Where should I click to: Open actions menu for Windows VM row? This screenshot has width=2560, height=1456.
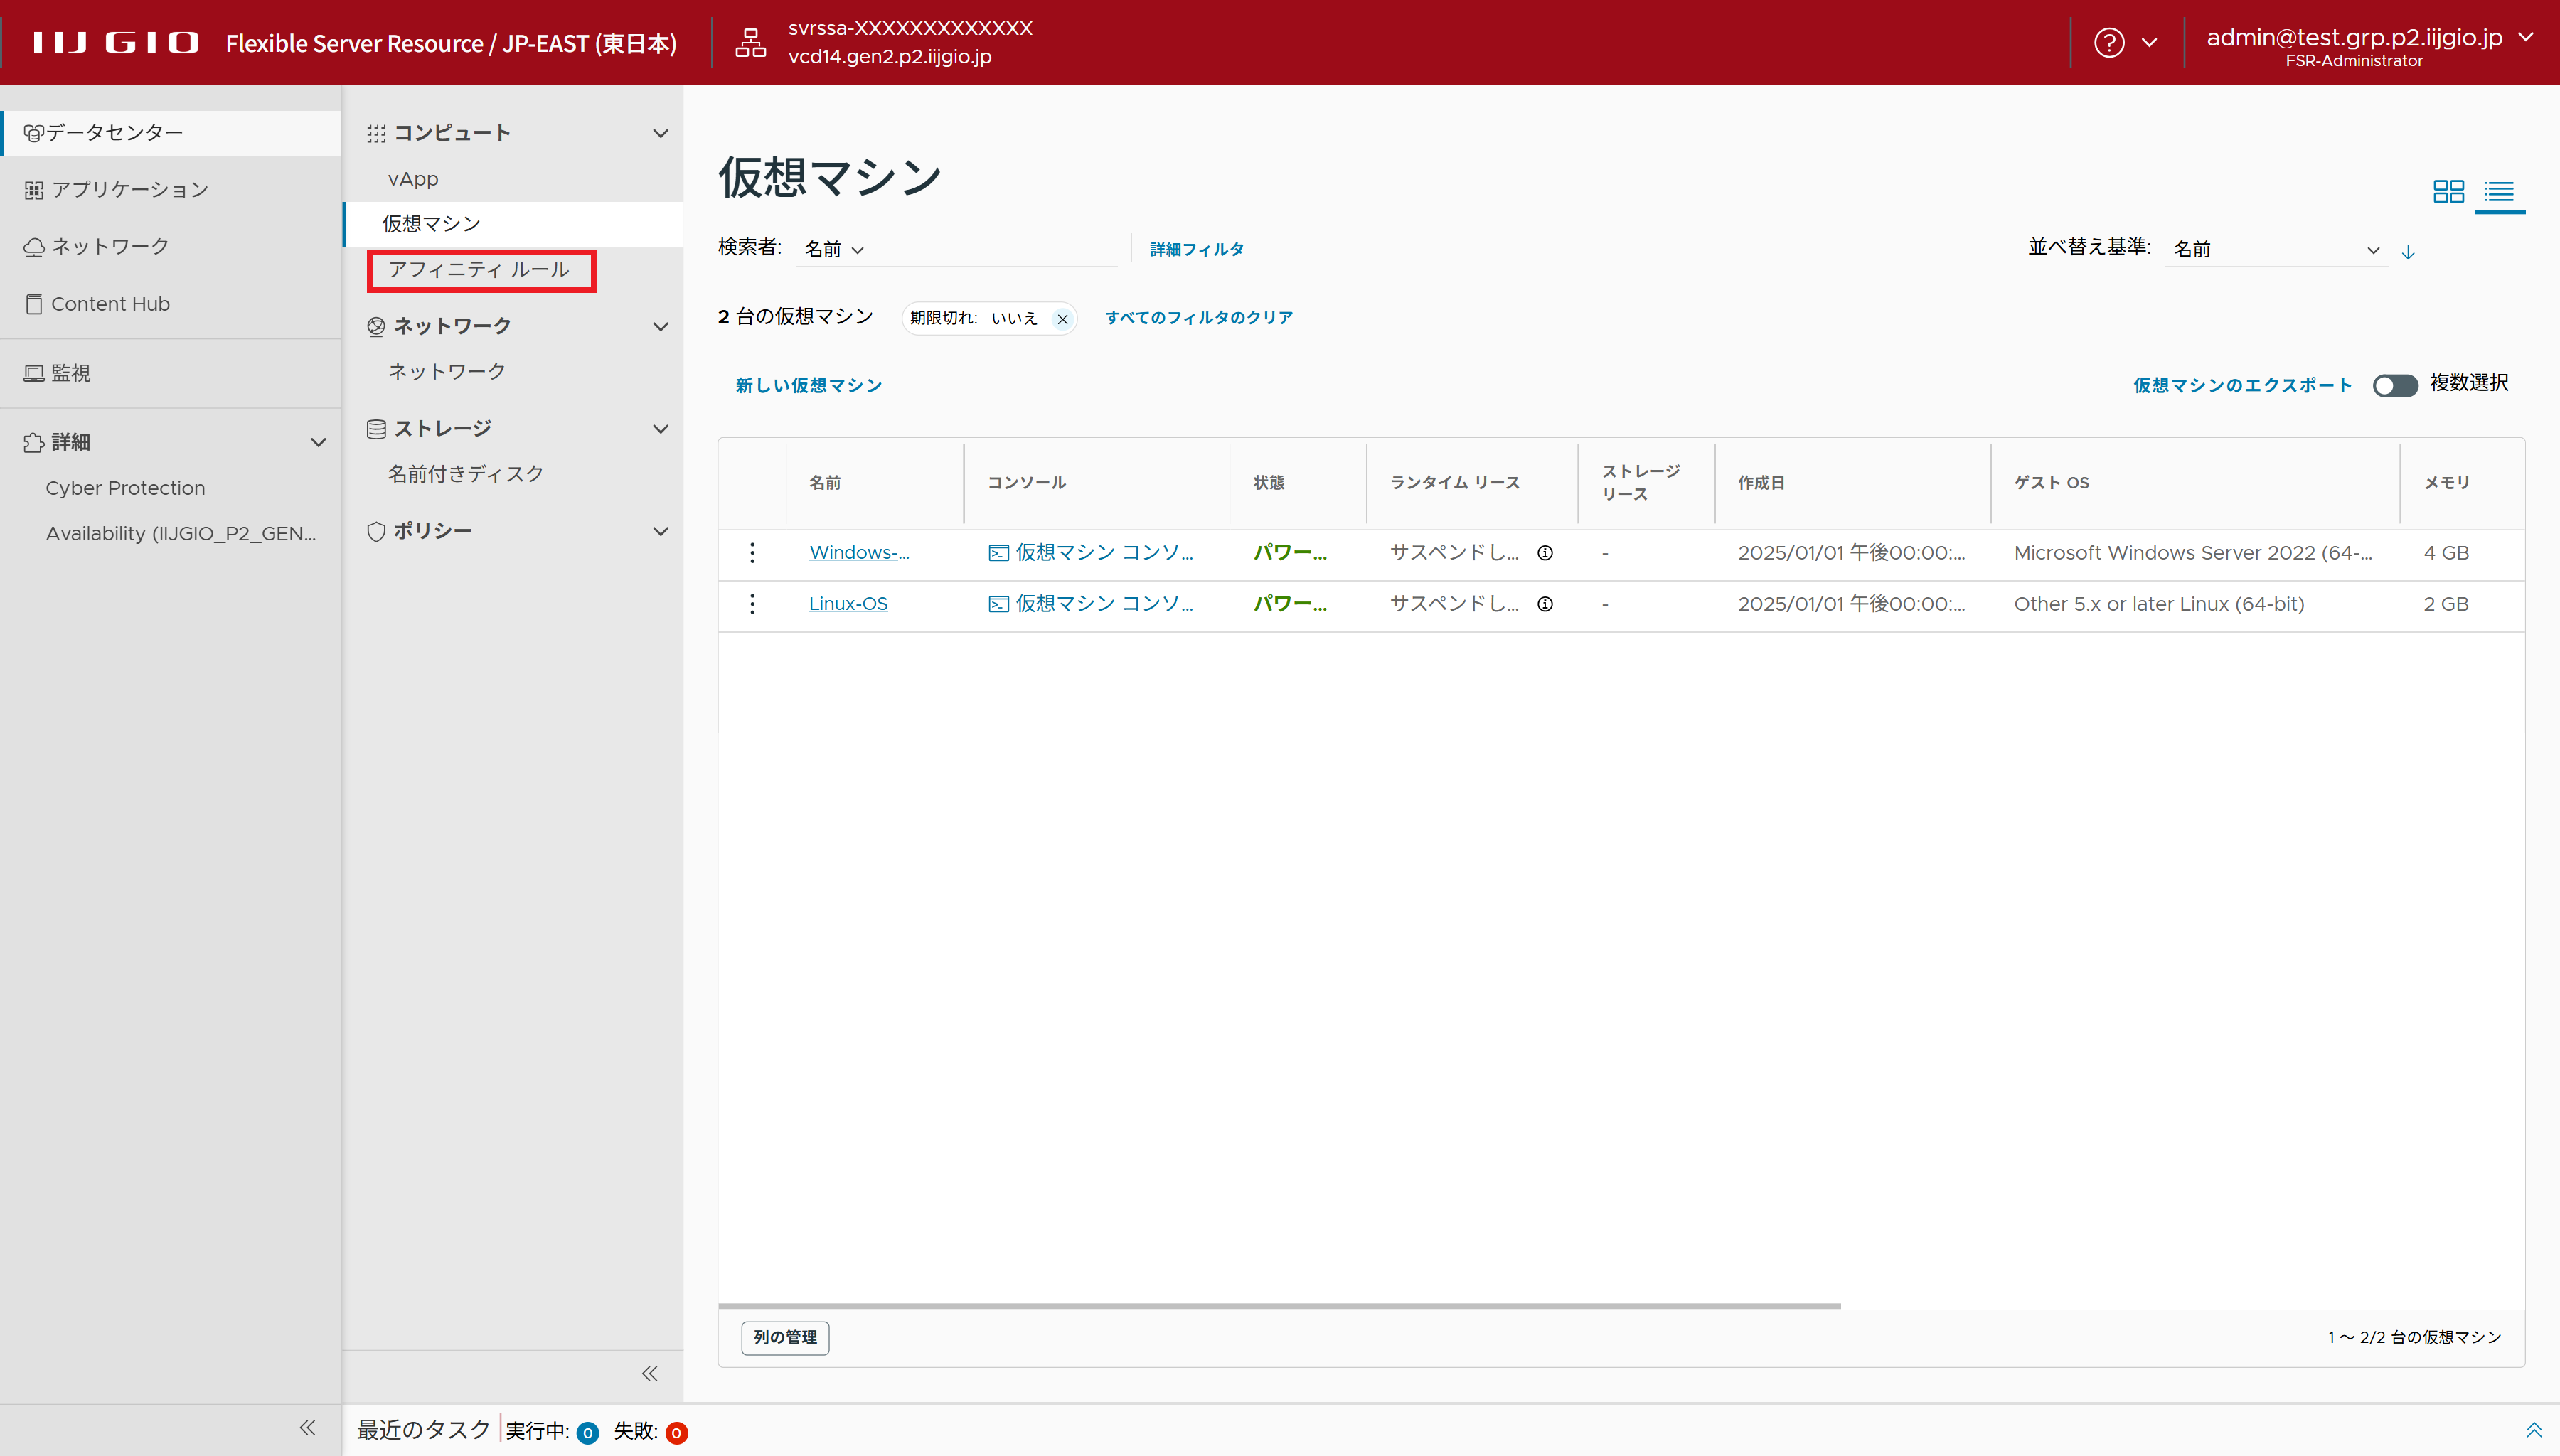click(752, 553)
